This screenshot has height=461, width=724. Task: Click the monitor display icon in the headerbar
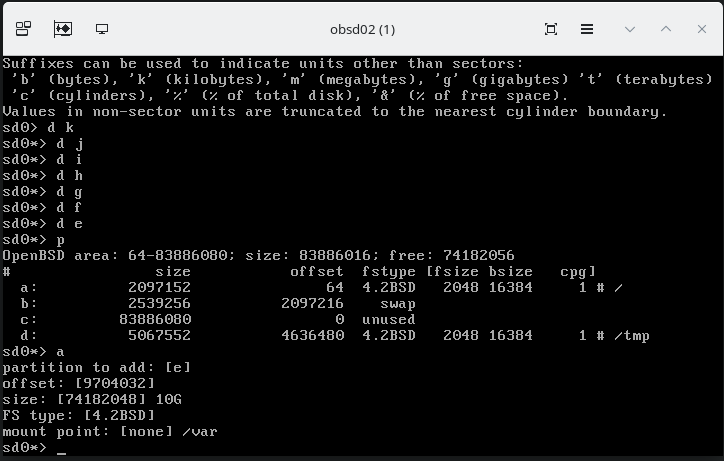tap(101, 29)
